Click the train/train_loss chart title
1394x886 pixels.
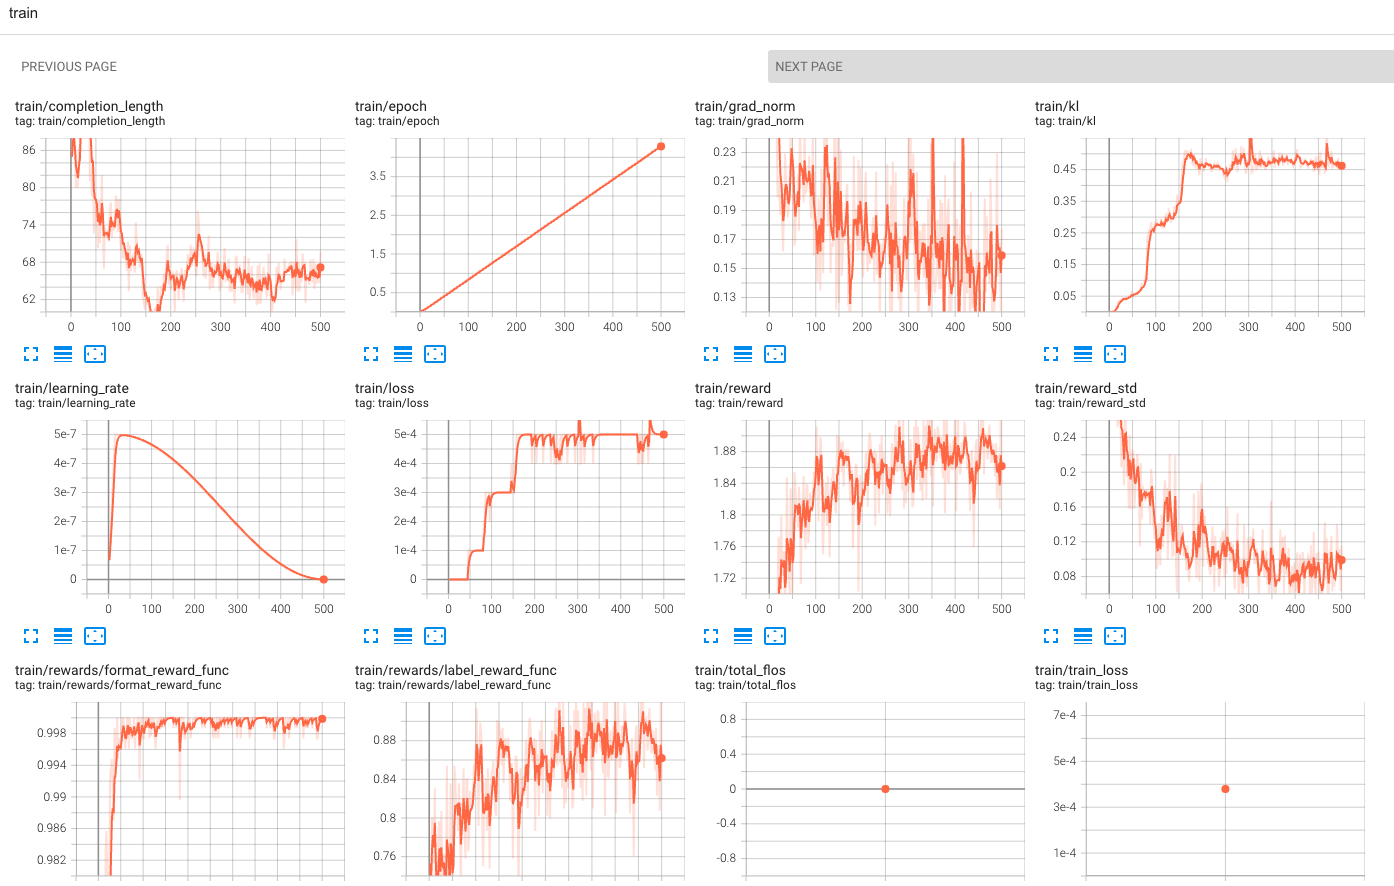pos(1081,670)
